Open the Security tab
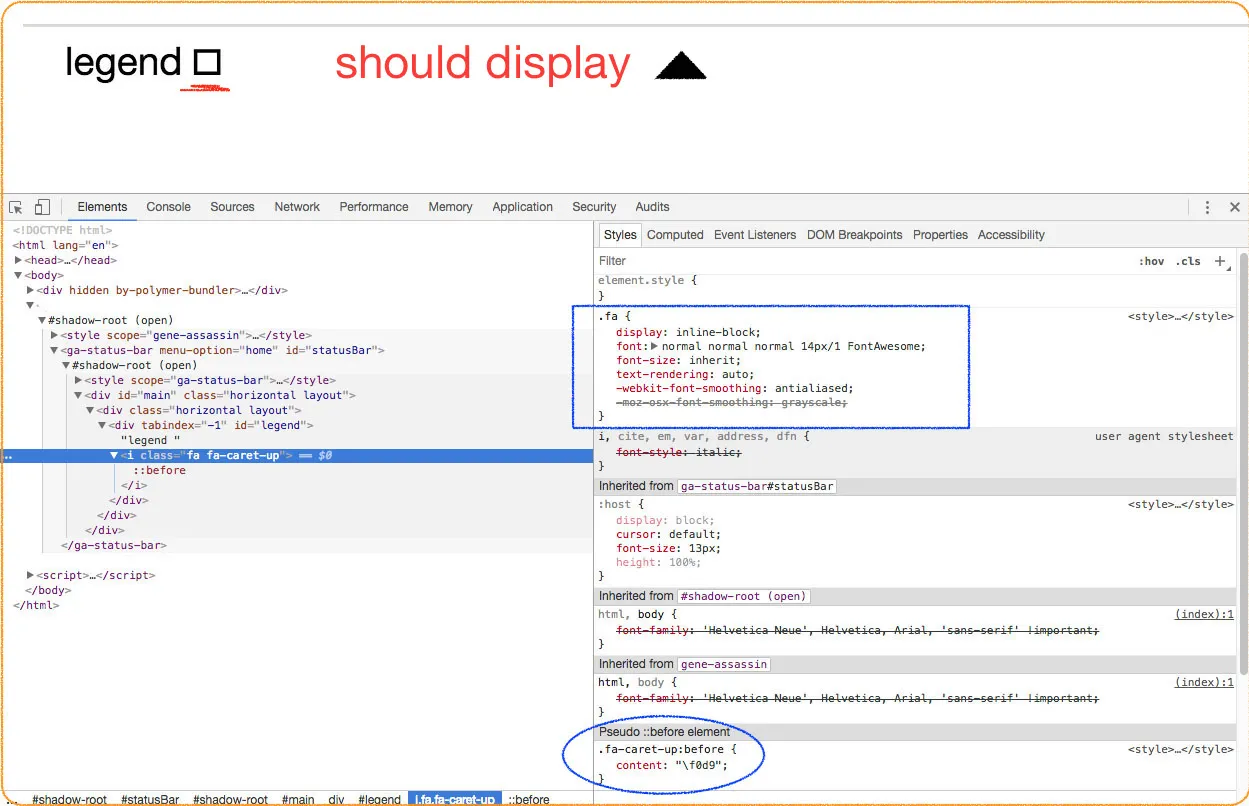1249x806 pixels. 594,207
